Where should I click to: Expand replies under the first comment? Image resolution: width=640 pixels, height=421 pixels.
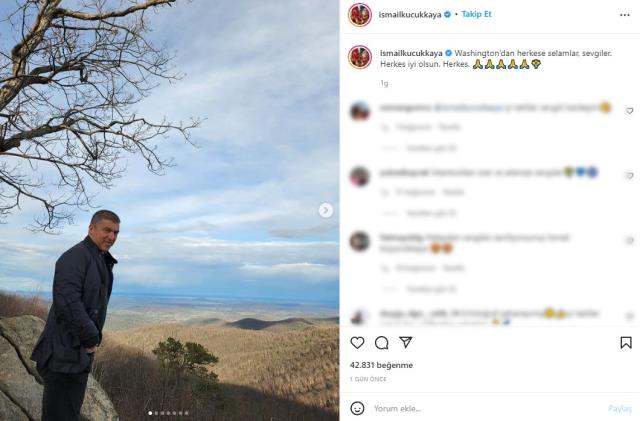[x=410, y=148]
